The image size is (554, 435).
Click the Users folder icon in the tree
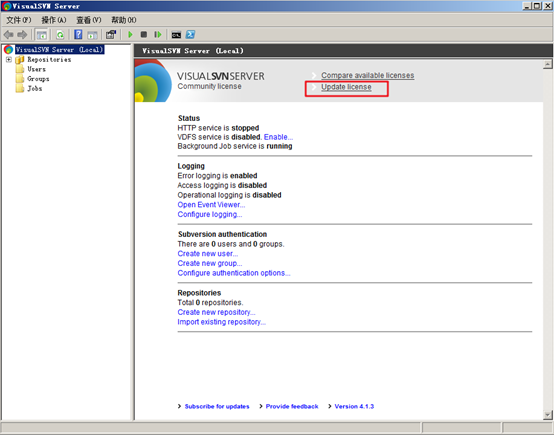(20, 69)
